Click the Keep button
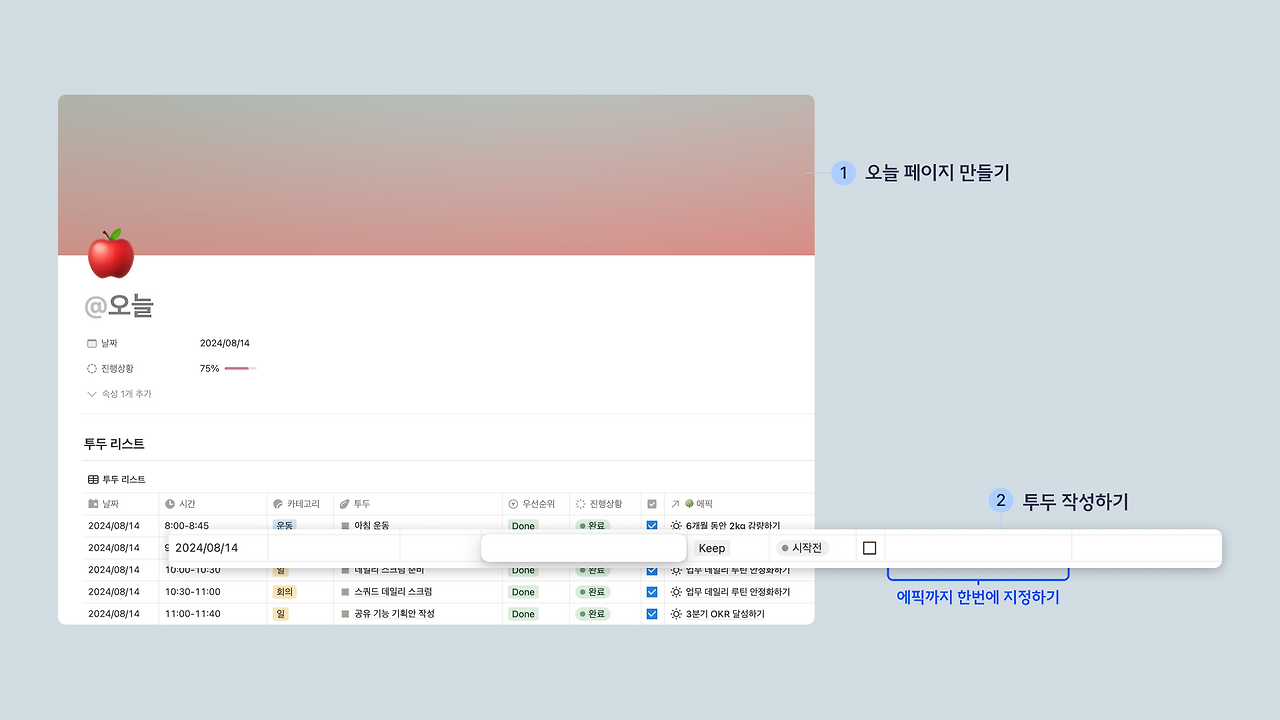The width and height of the screenshot is (1280, 720). coord(711,548)
